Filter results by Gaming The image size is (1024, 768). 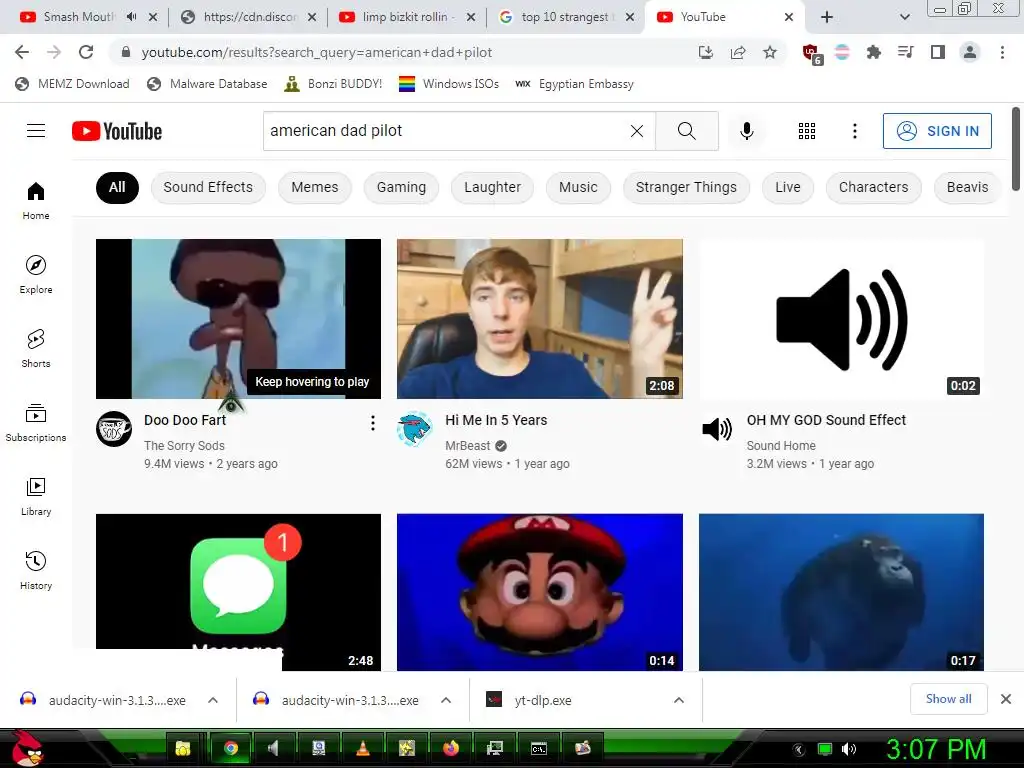[401, 187]
